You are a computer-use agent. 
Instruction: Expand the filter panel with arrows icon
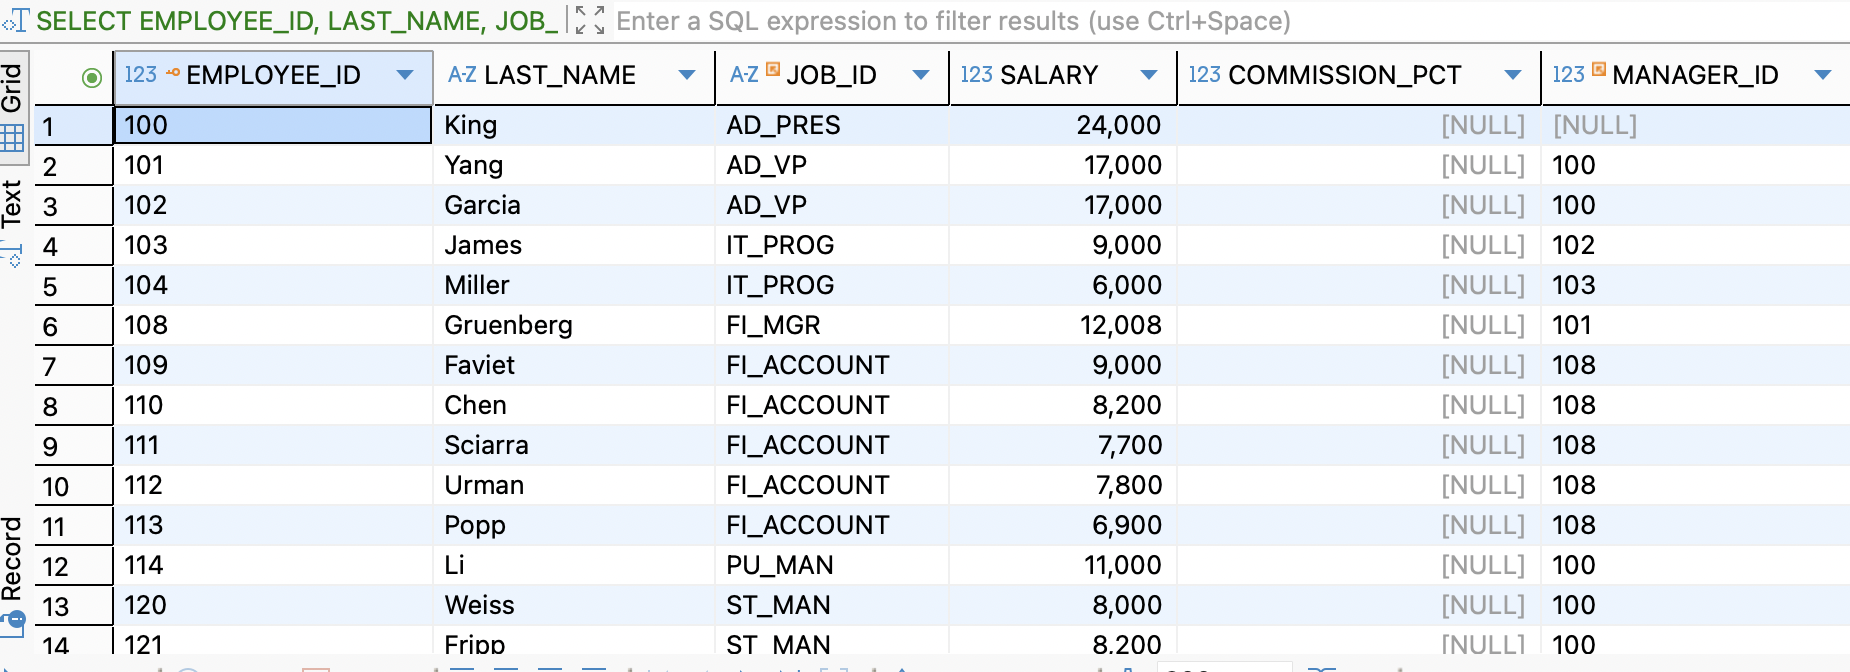click(590, 20)
